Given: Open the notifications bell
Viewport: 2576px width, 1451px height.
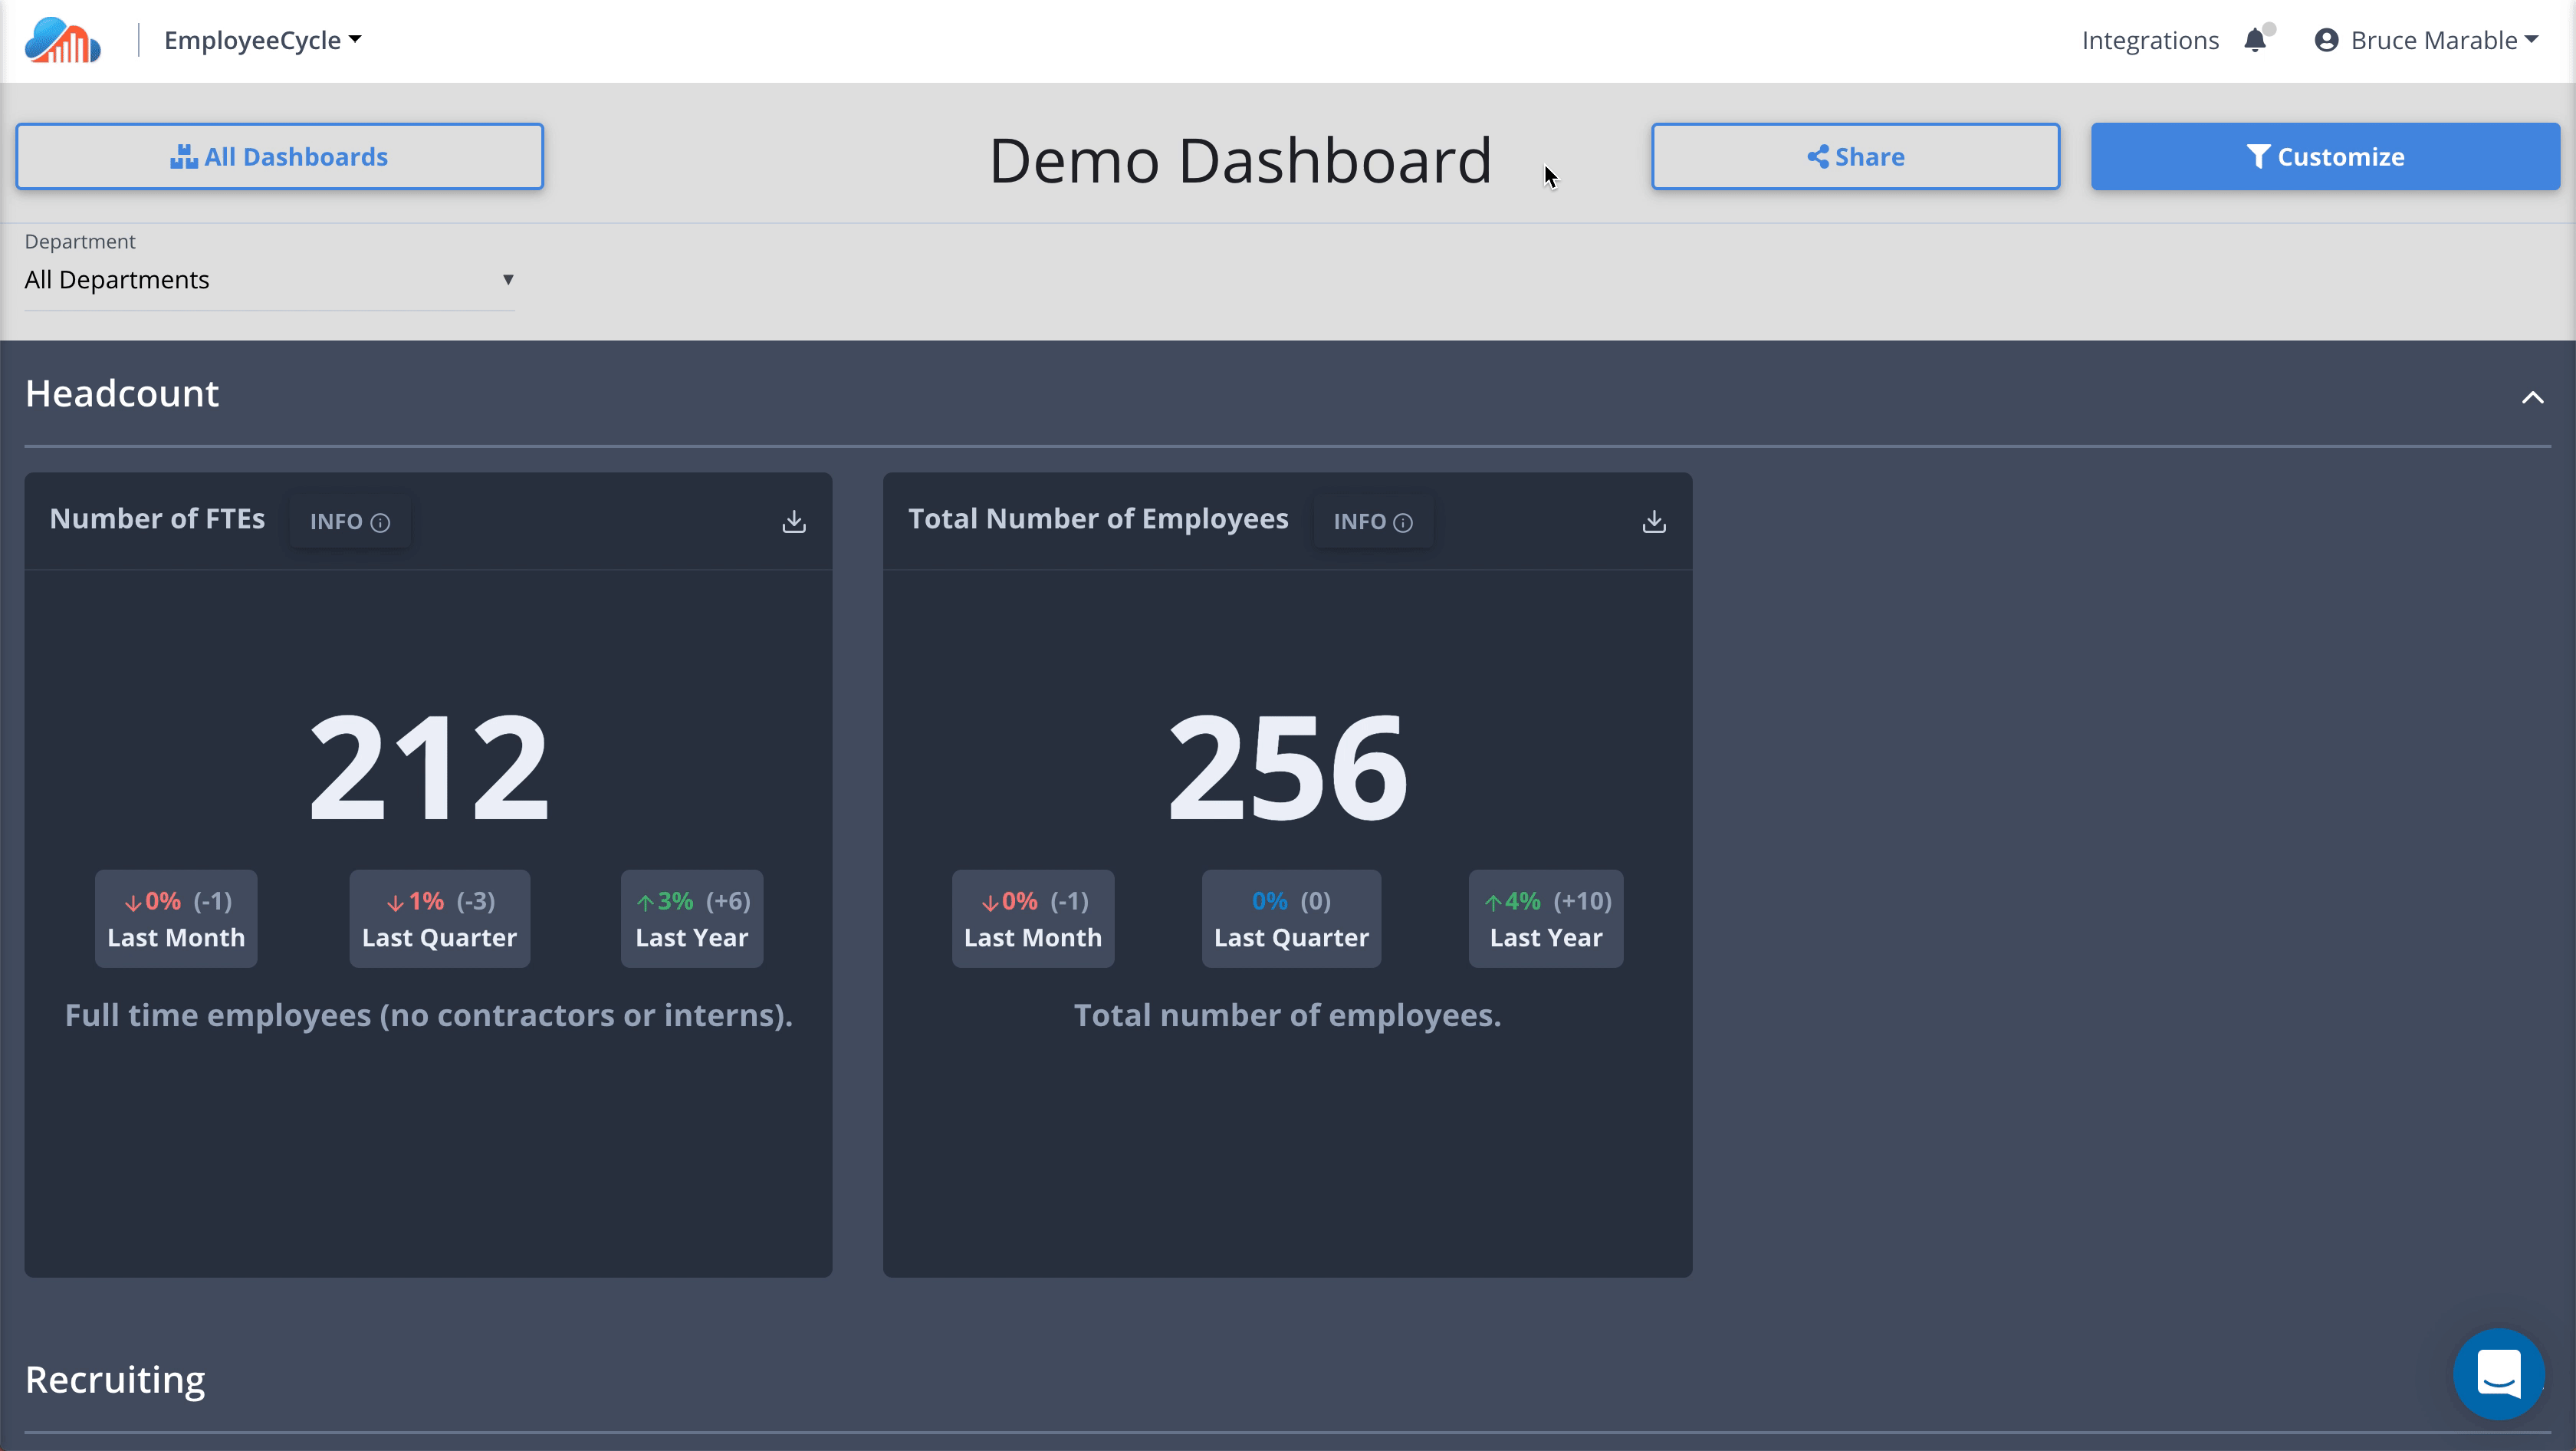Looking at the screenshot, I should pos(2255,40).
